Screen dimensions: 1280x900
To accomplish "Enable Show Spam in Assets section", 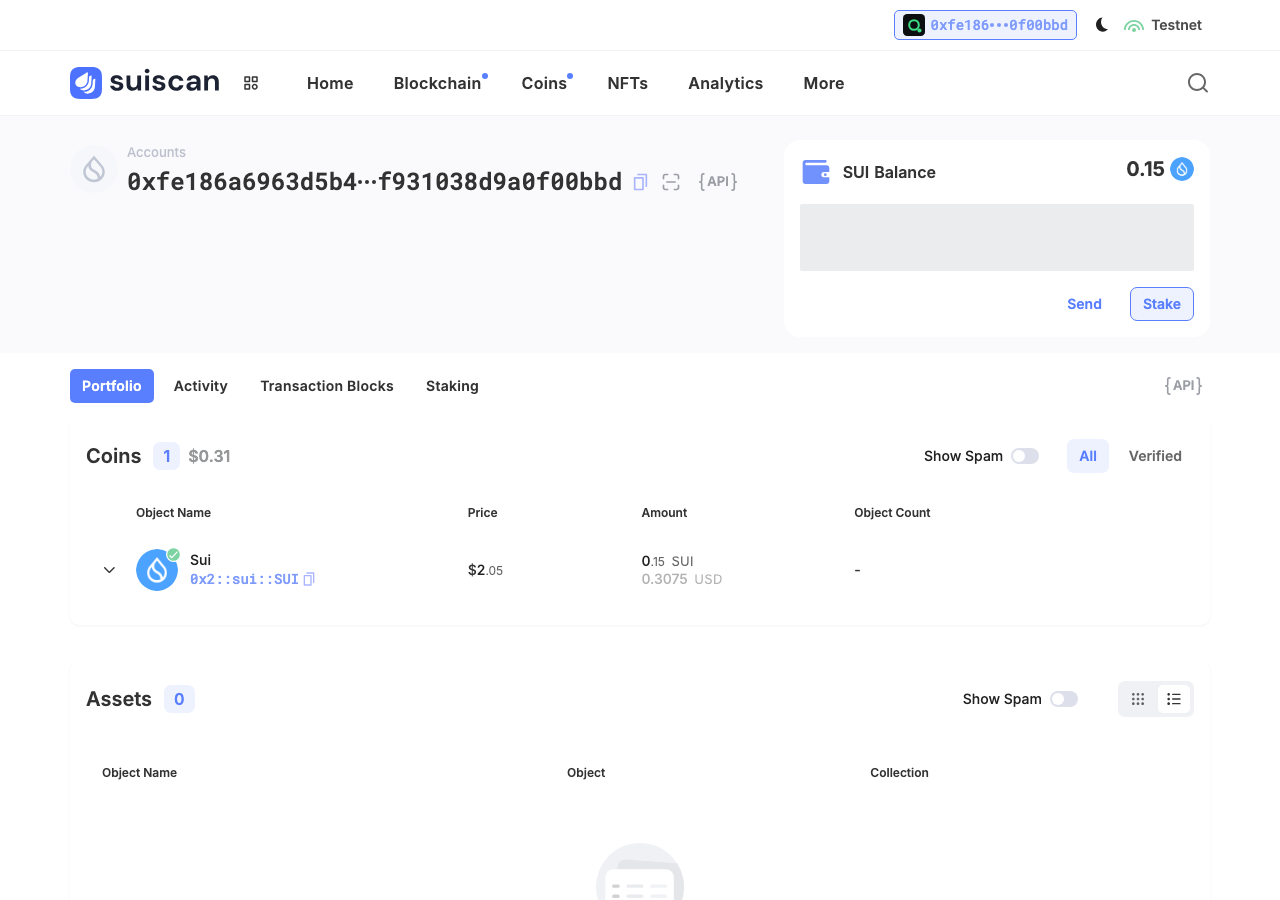I will (x=1064, y=699).
